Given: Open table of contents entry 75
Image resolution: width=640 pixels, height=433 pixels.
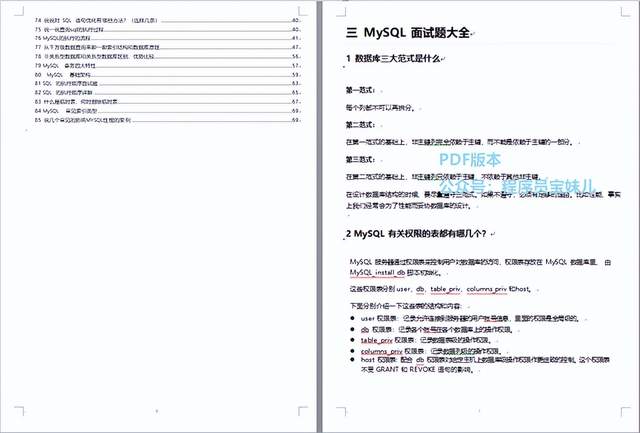Looking at the screenshot, I should 167,29.
